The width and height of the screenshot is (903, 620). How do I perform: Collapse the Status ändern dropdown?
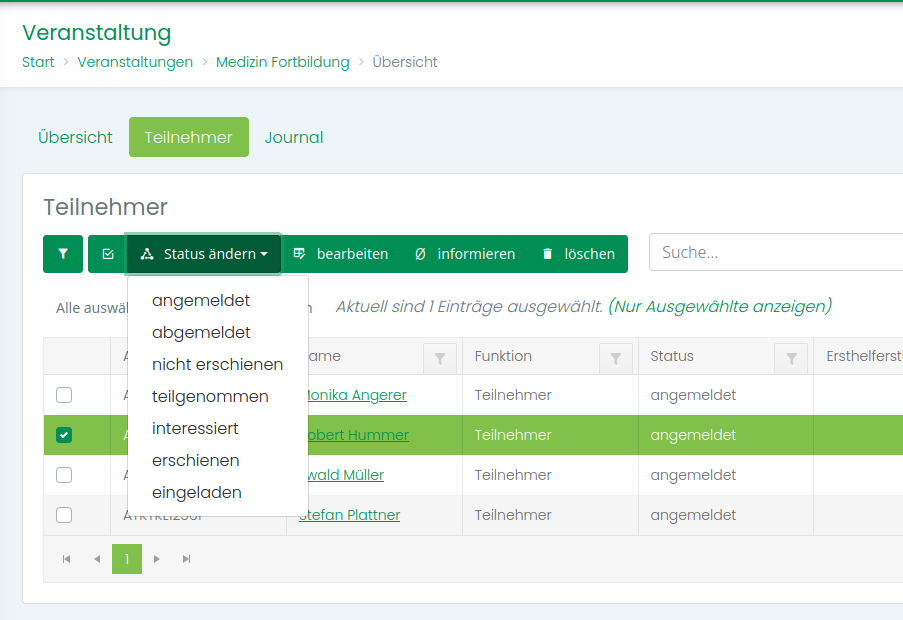click(204, 254)
